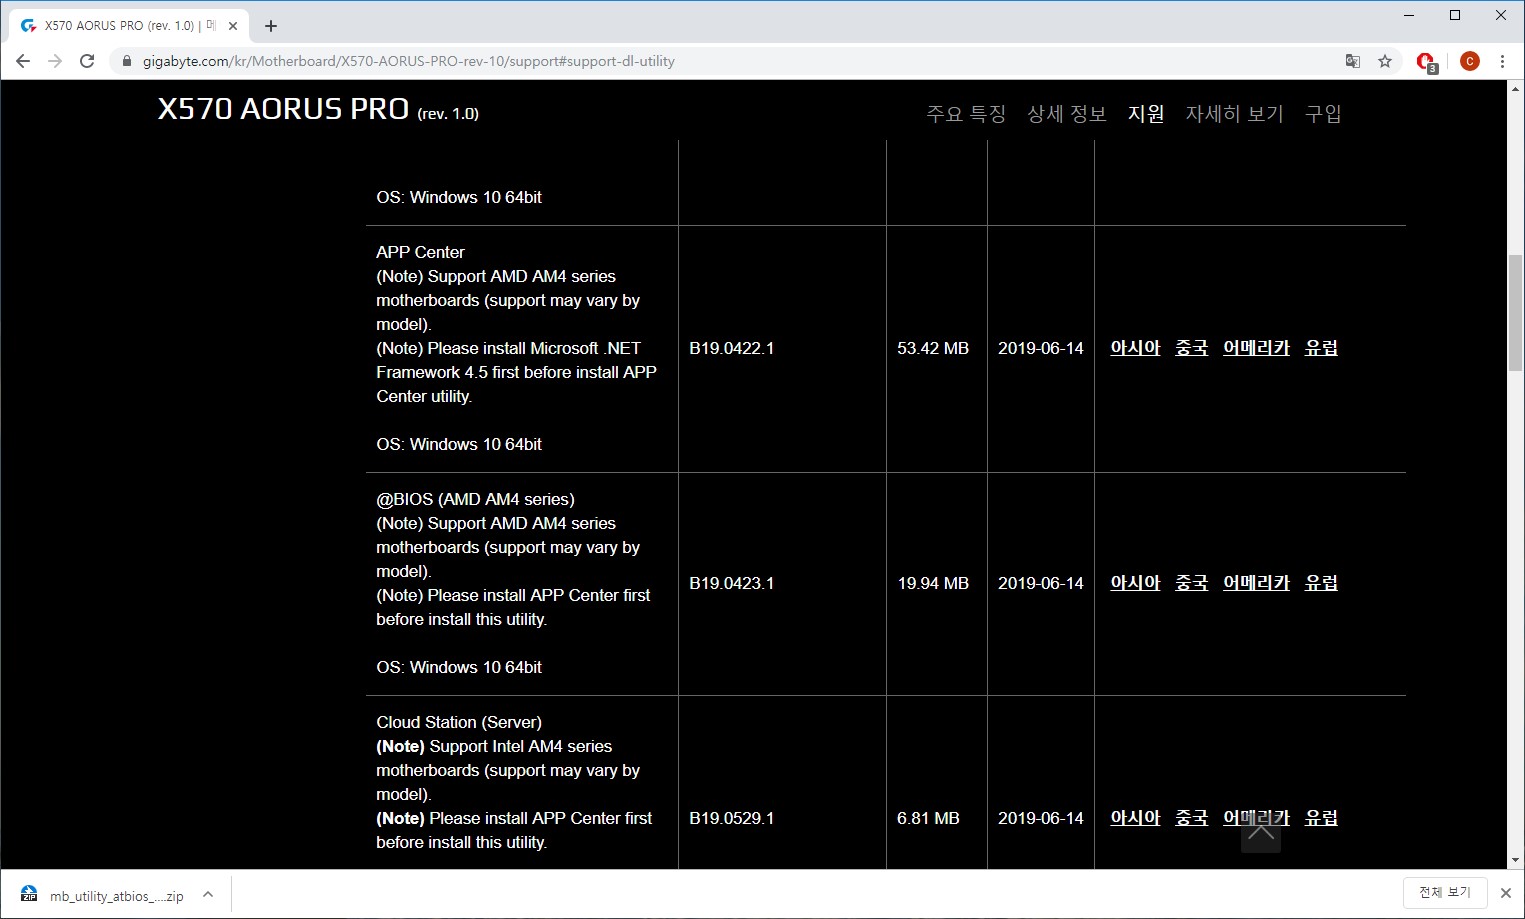This screenshot has width=1525, height=919.
Task: Select version text B19.0422.1
Action: coord(732,348)
